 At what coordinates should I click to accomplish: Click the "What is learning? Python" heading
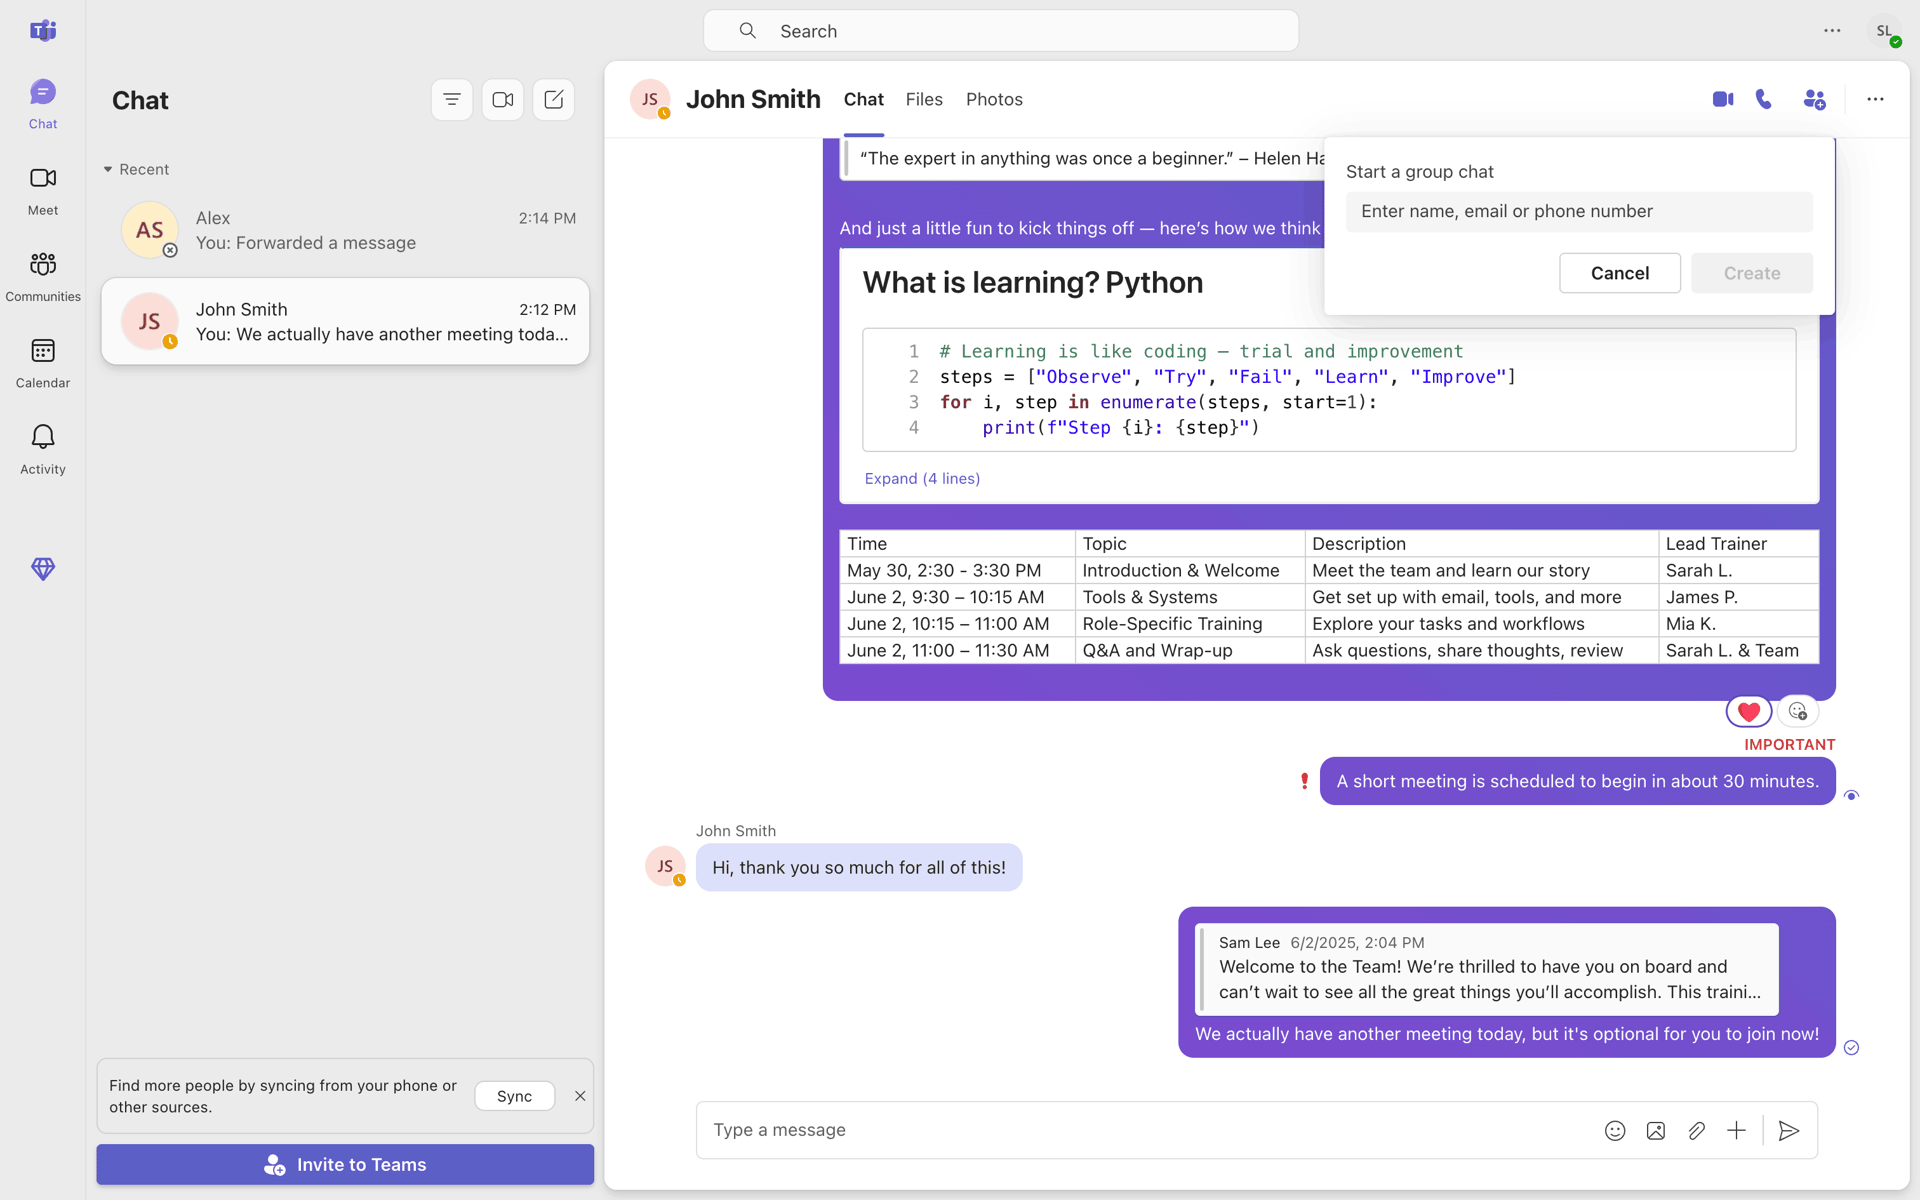tap(1033, 283)
